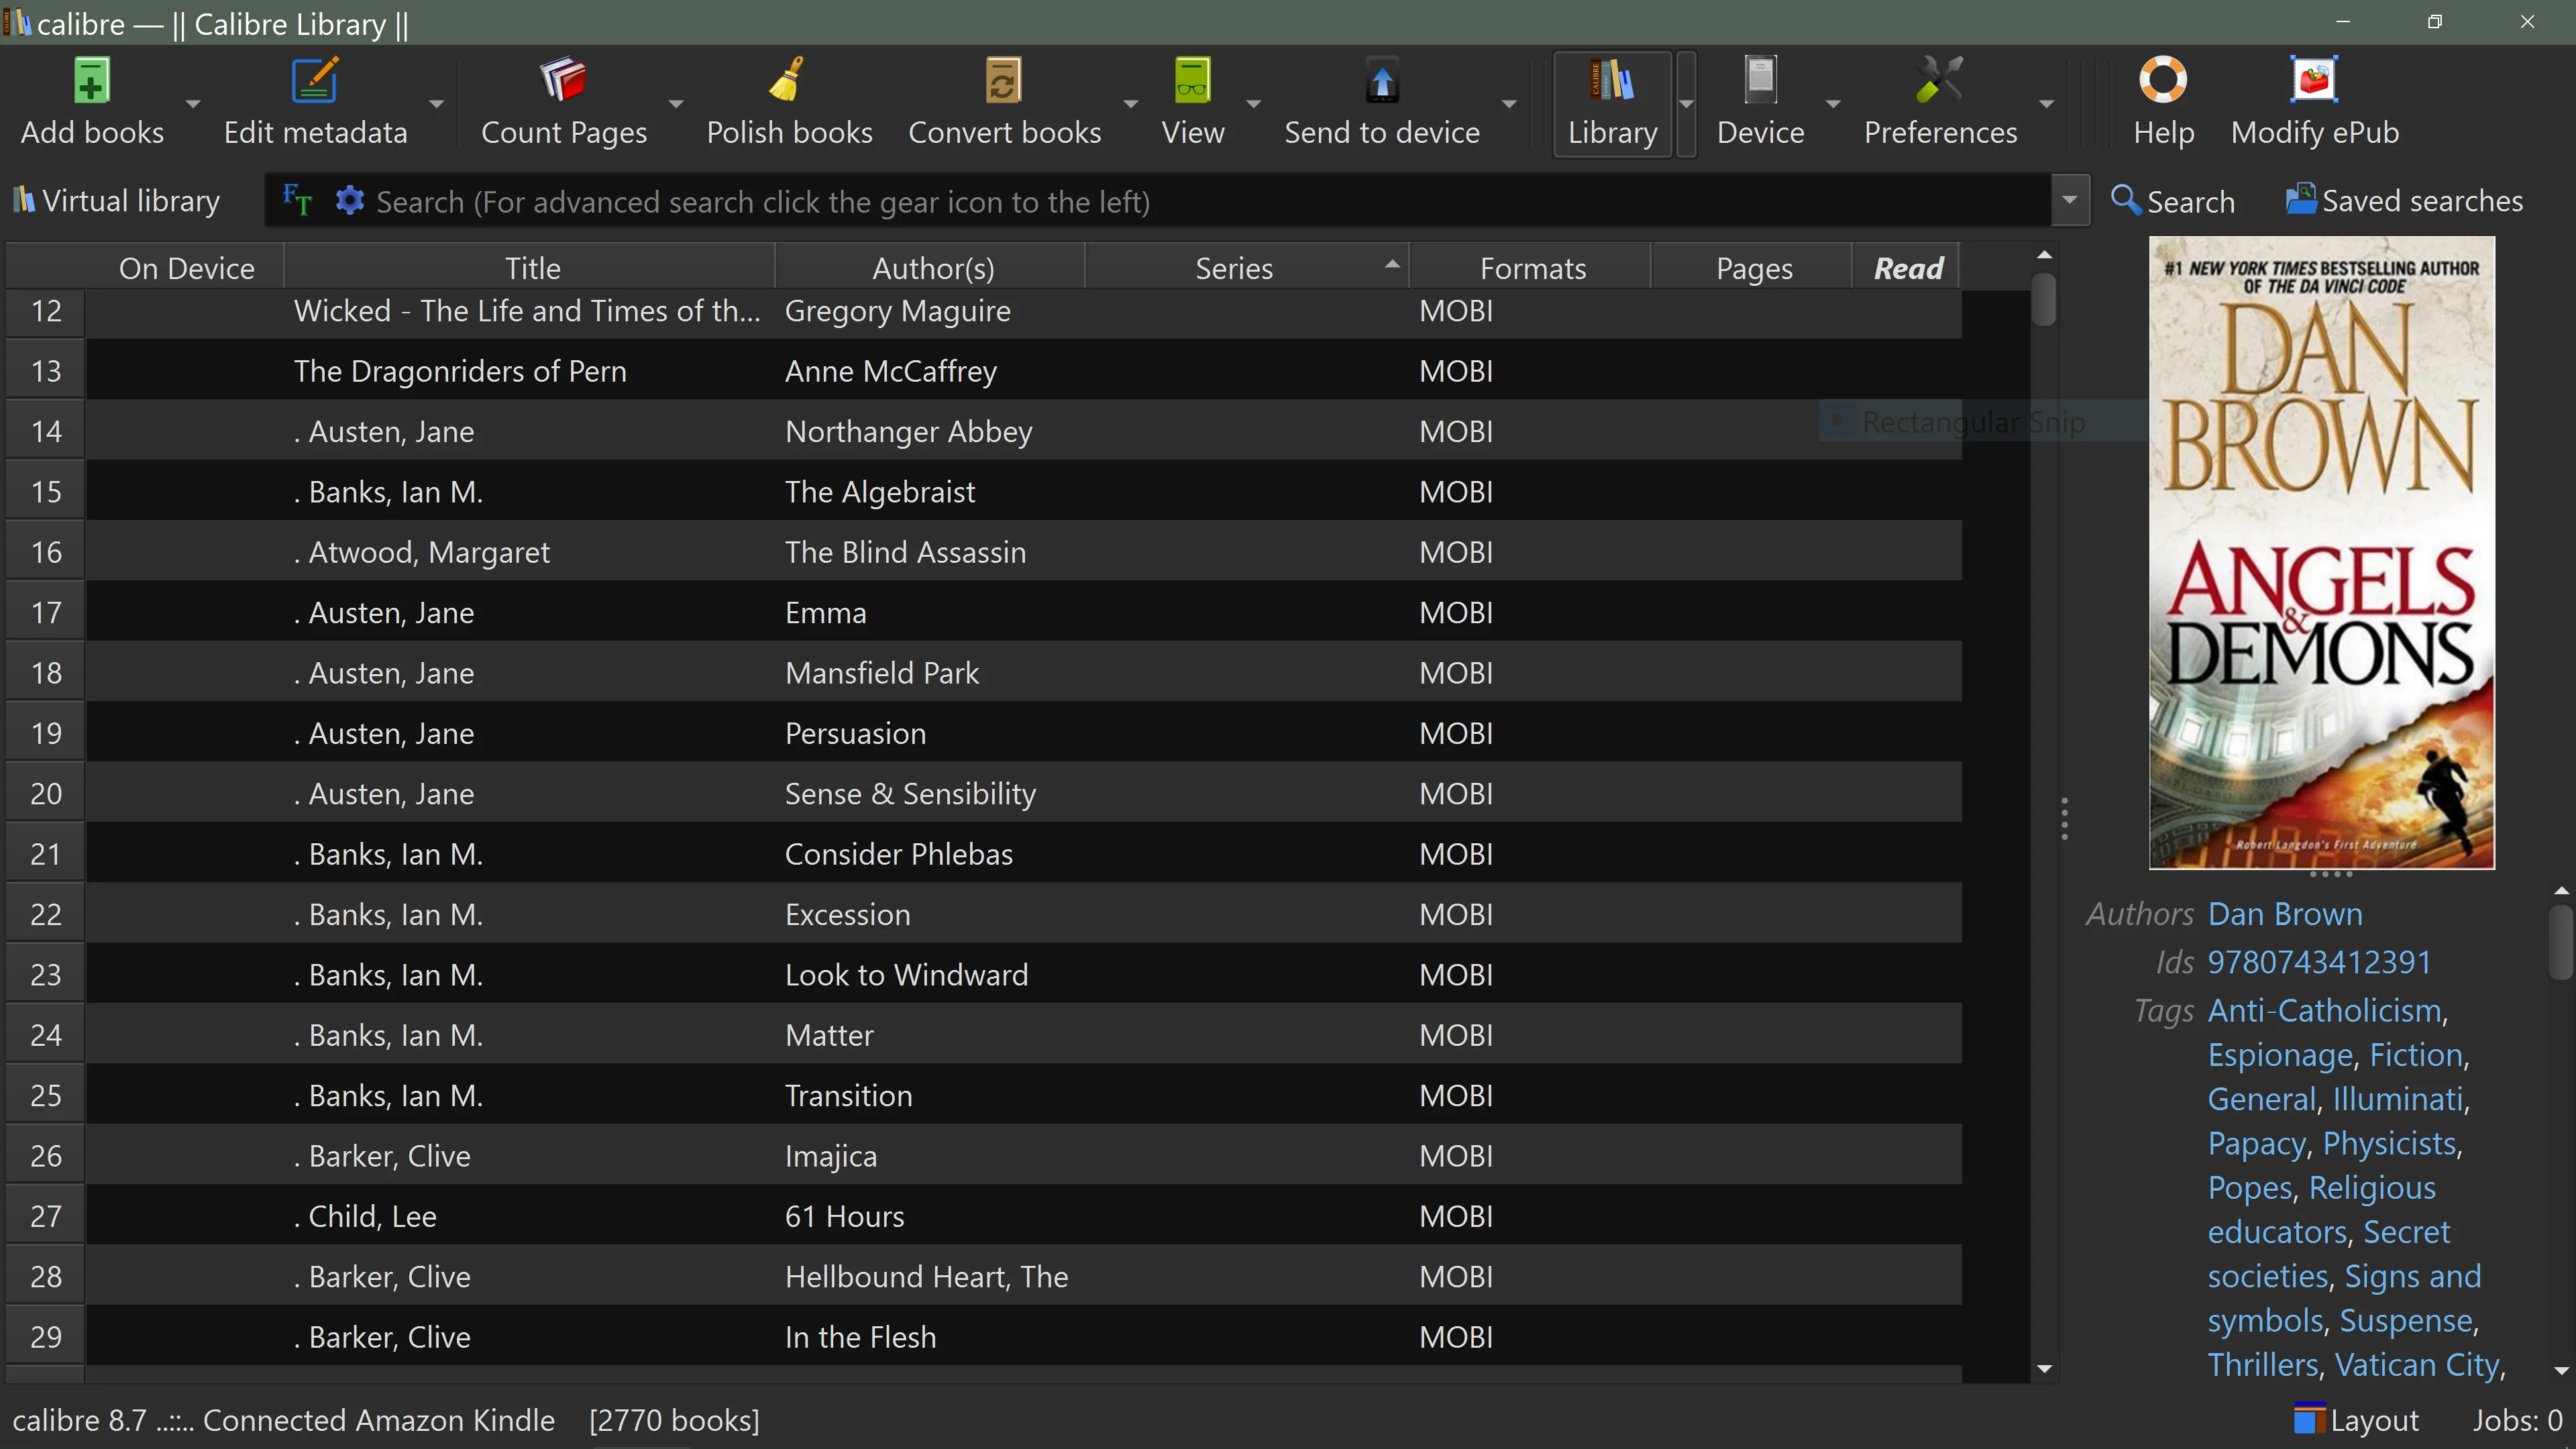Click Send to device icon

(x=1382, y=81)
